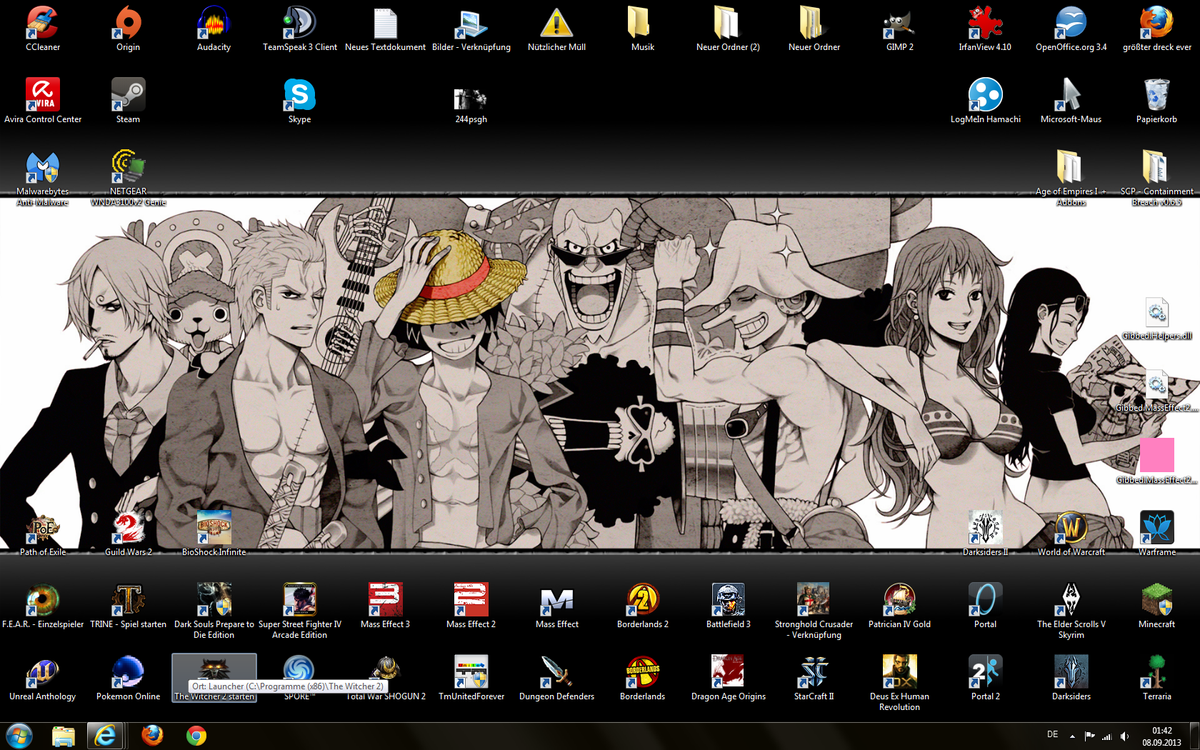Select the Borderlands 2 icon
This screenshot has height=750, width=1200.
[642, 599]
